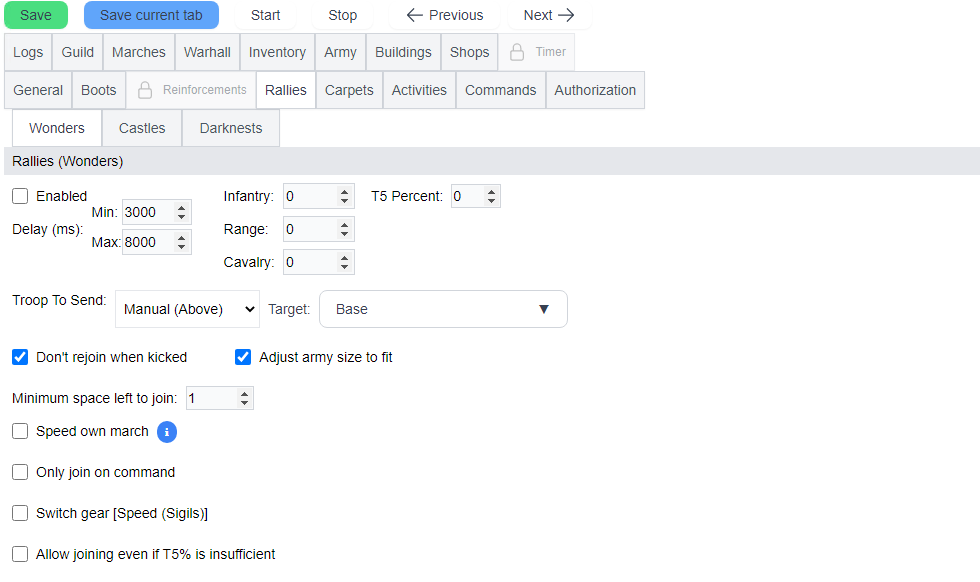Click the info icon beside Speed own march
Viewport: 980px width, 582px height.
pyautogui.click(x=167, y=432)
